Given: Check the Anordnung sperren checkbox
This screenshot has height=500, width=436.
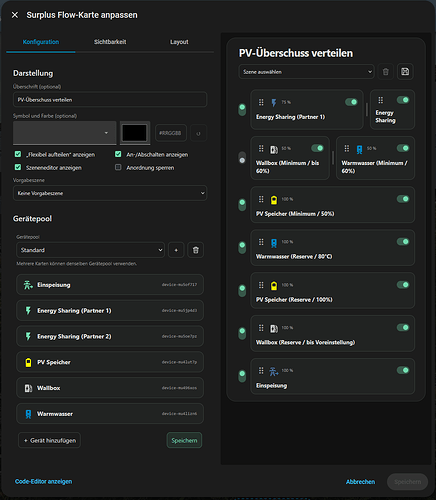Looking at the screenshot, I should point(118,167).
